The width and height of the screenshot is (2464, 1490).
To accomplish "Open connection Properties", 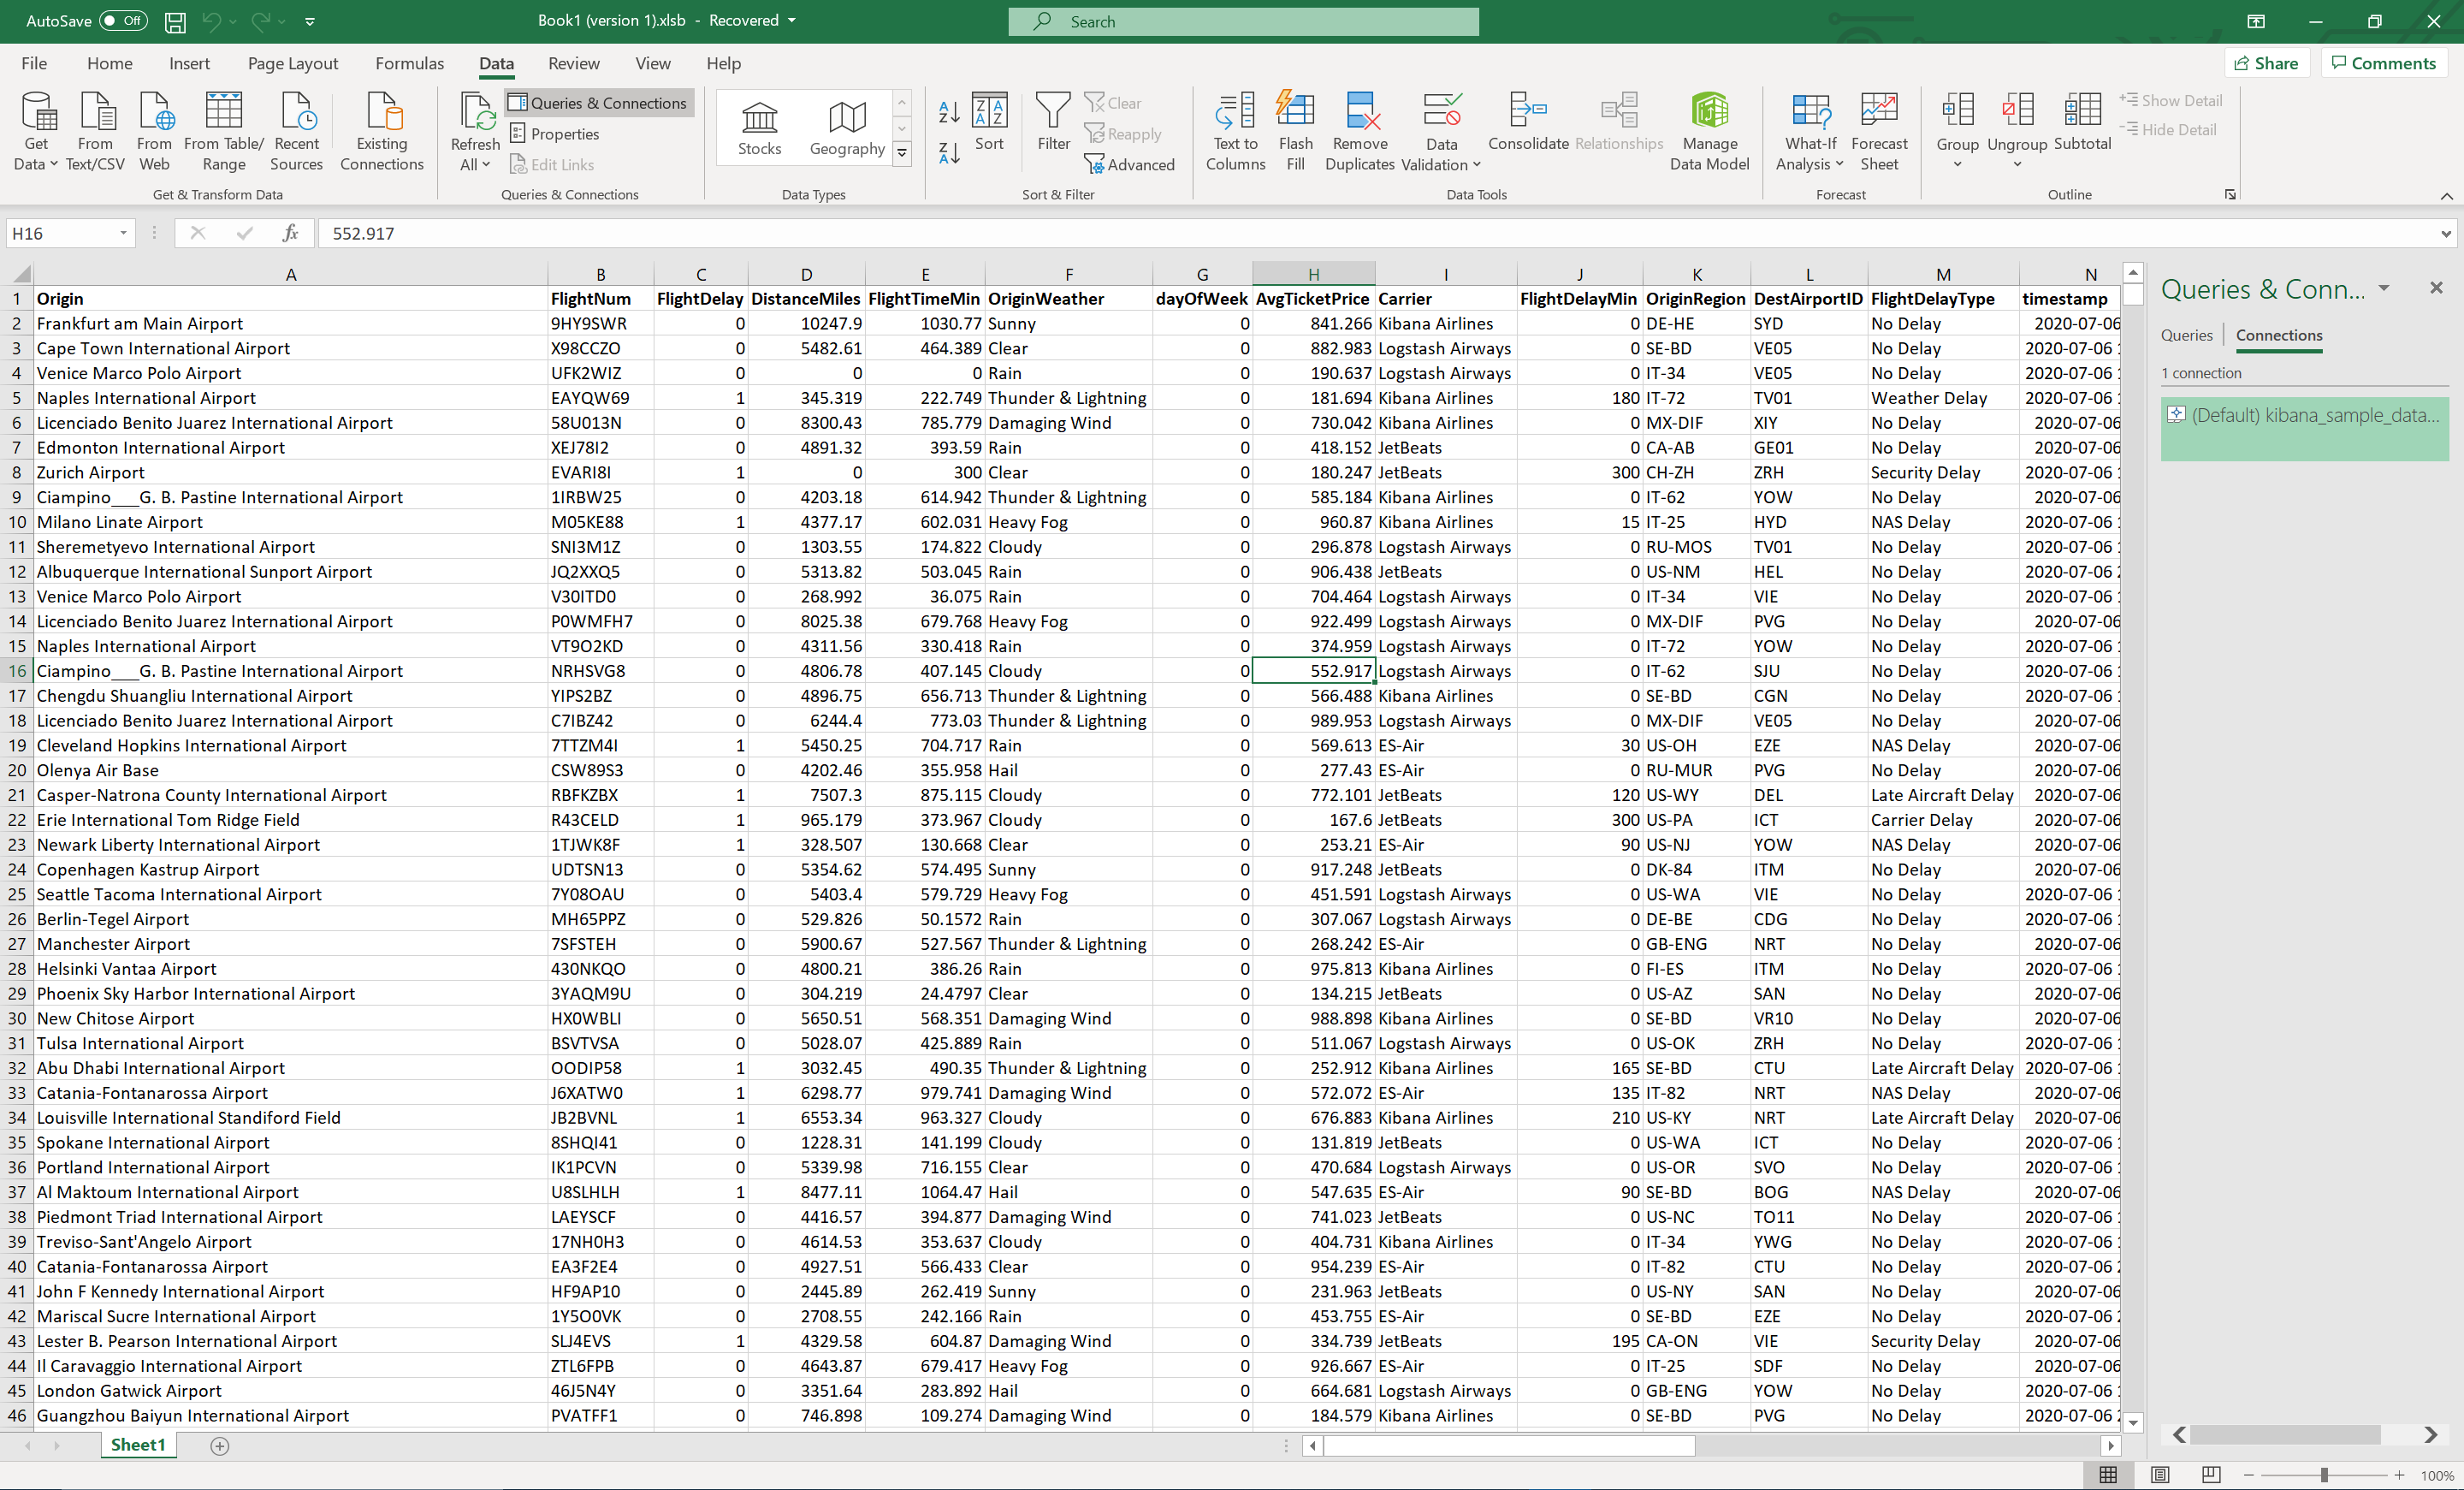I will coord(555,134).
